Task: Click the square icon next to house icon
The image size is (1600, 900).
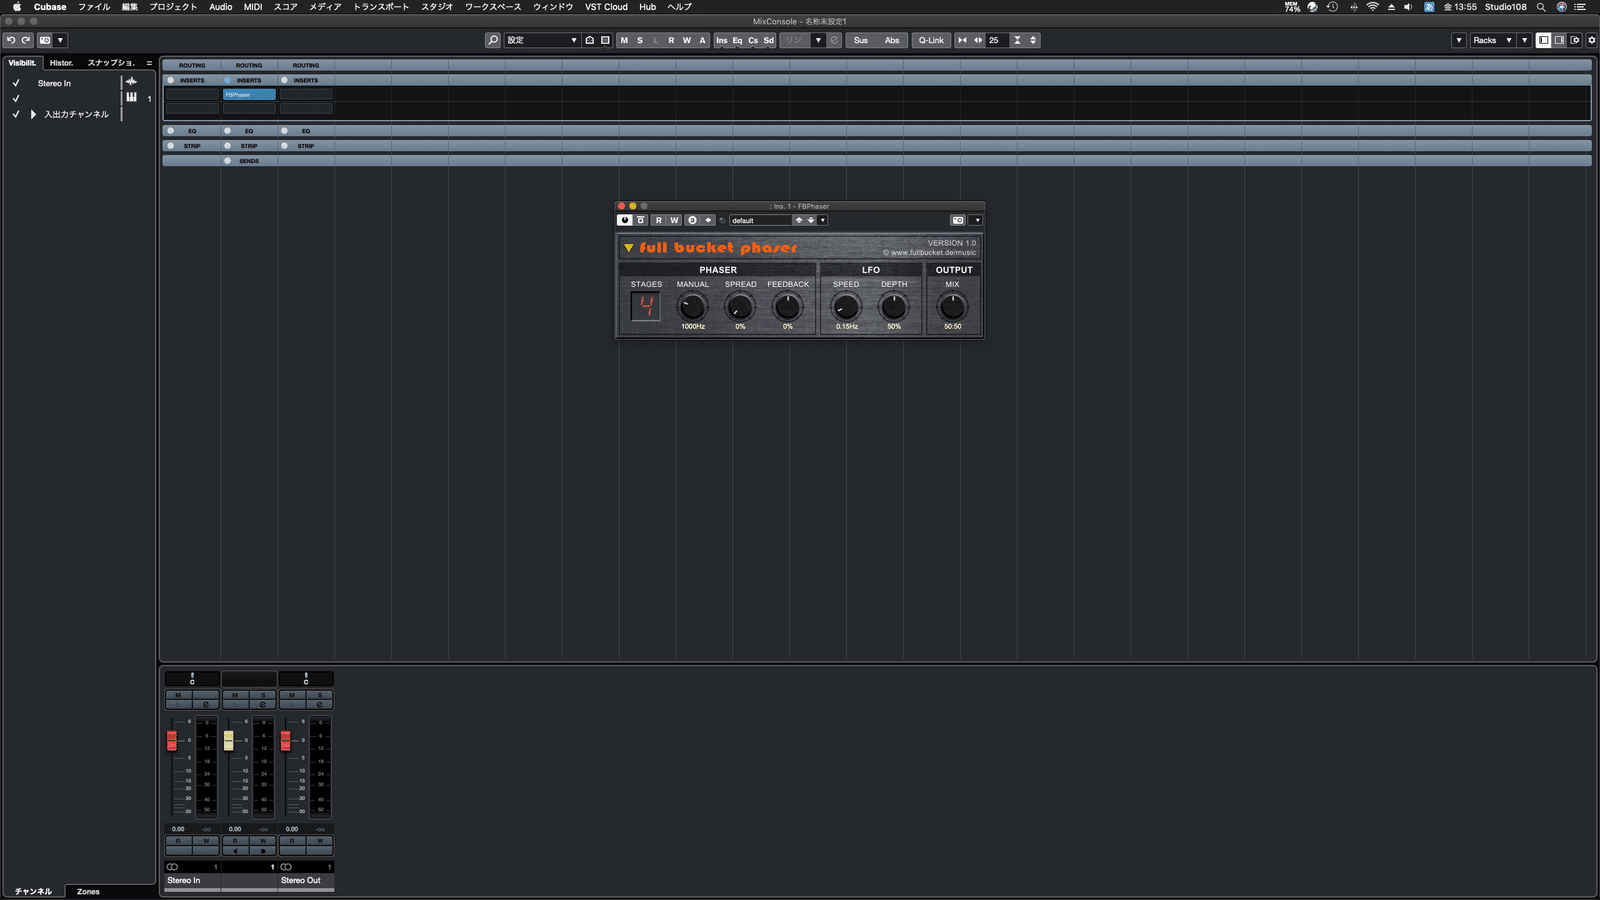Action: click(x=605, y=40)
